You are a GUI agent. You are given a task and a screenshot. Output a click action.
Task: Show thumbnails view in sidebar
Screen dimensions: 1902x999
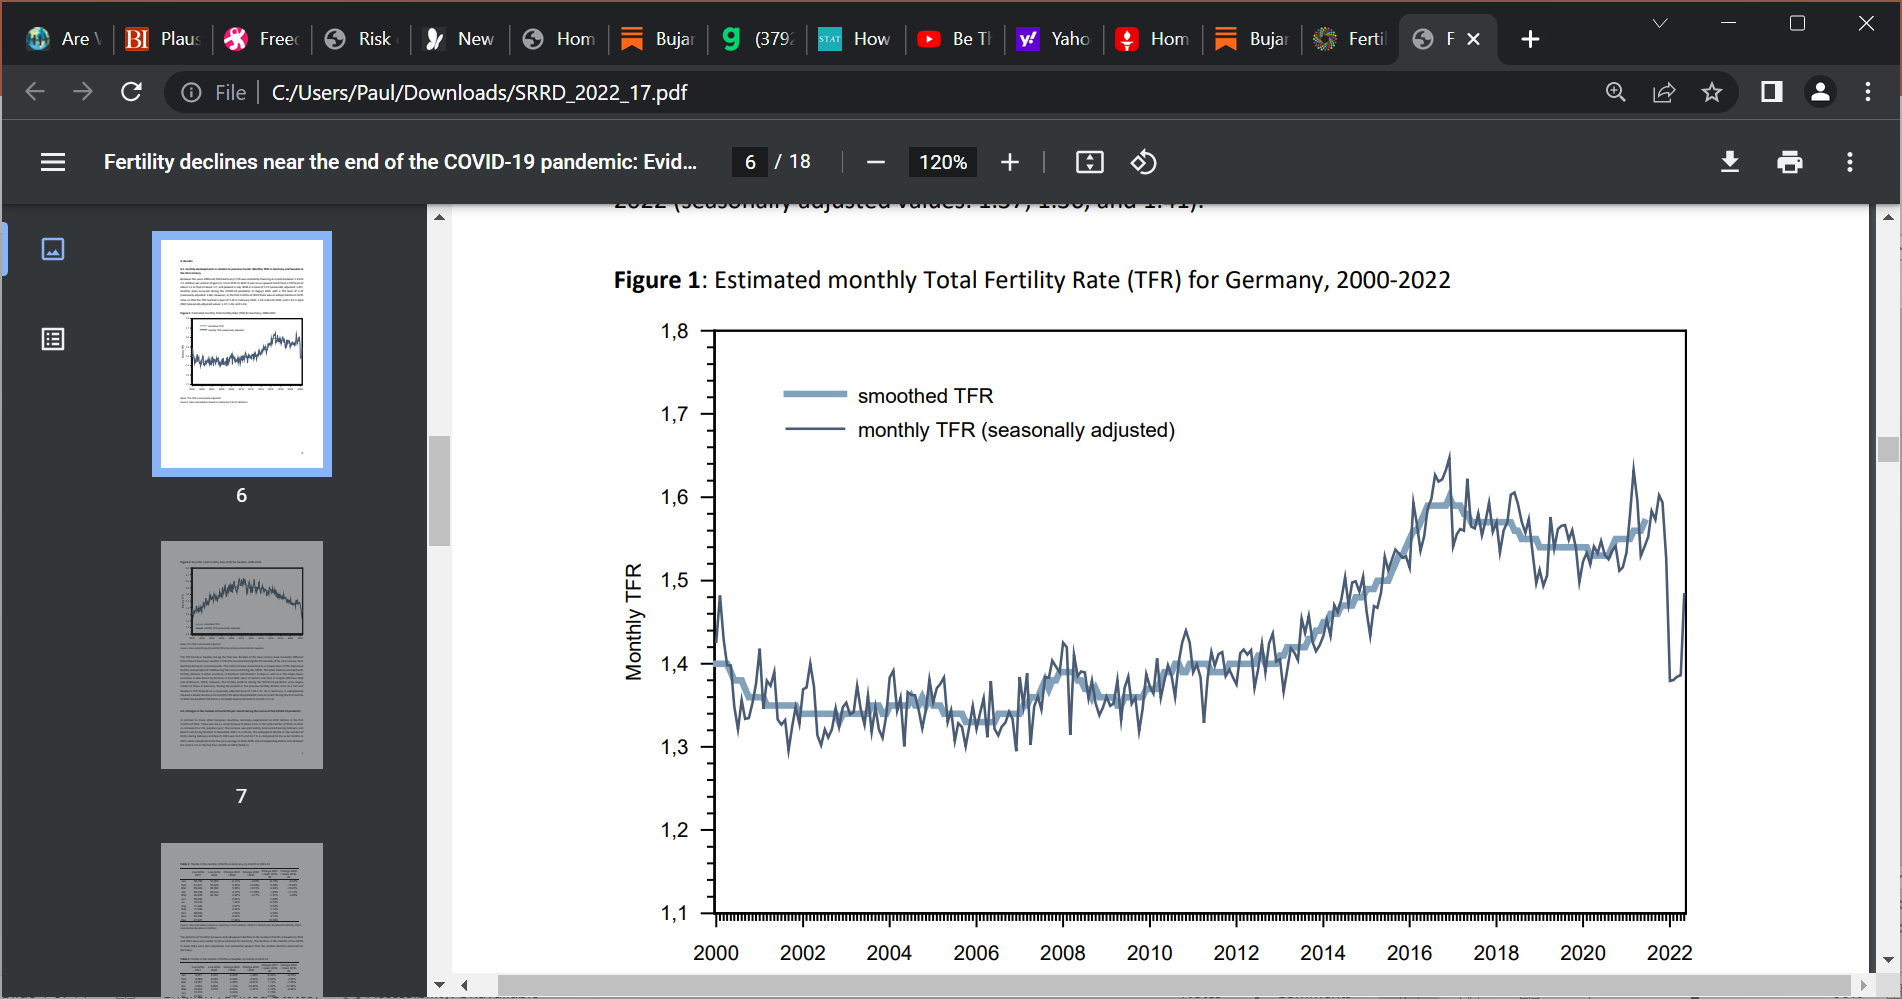(x=53, y=249)
